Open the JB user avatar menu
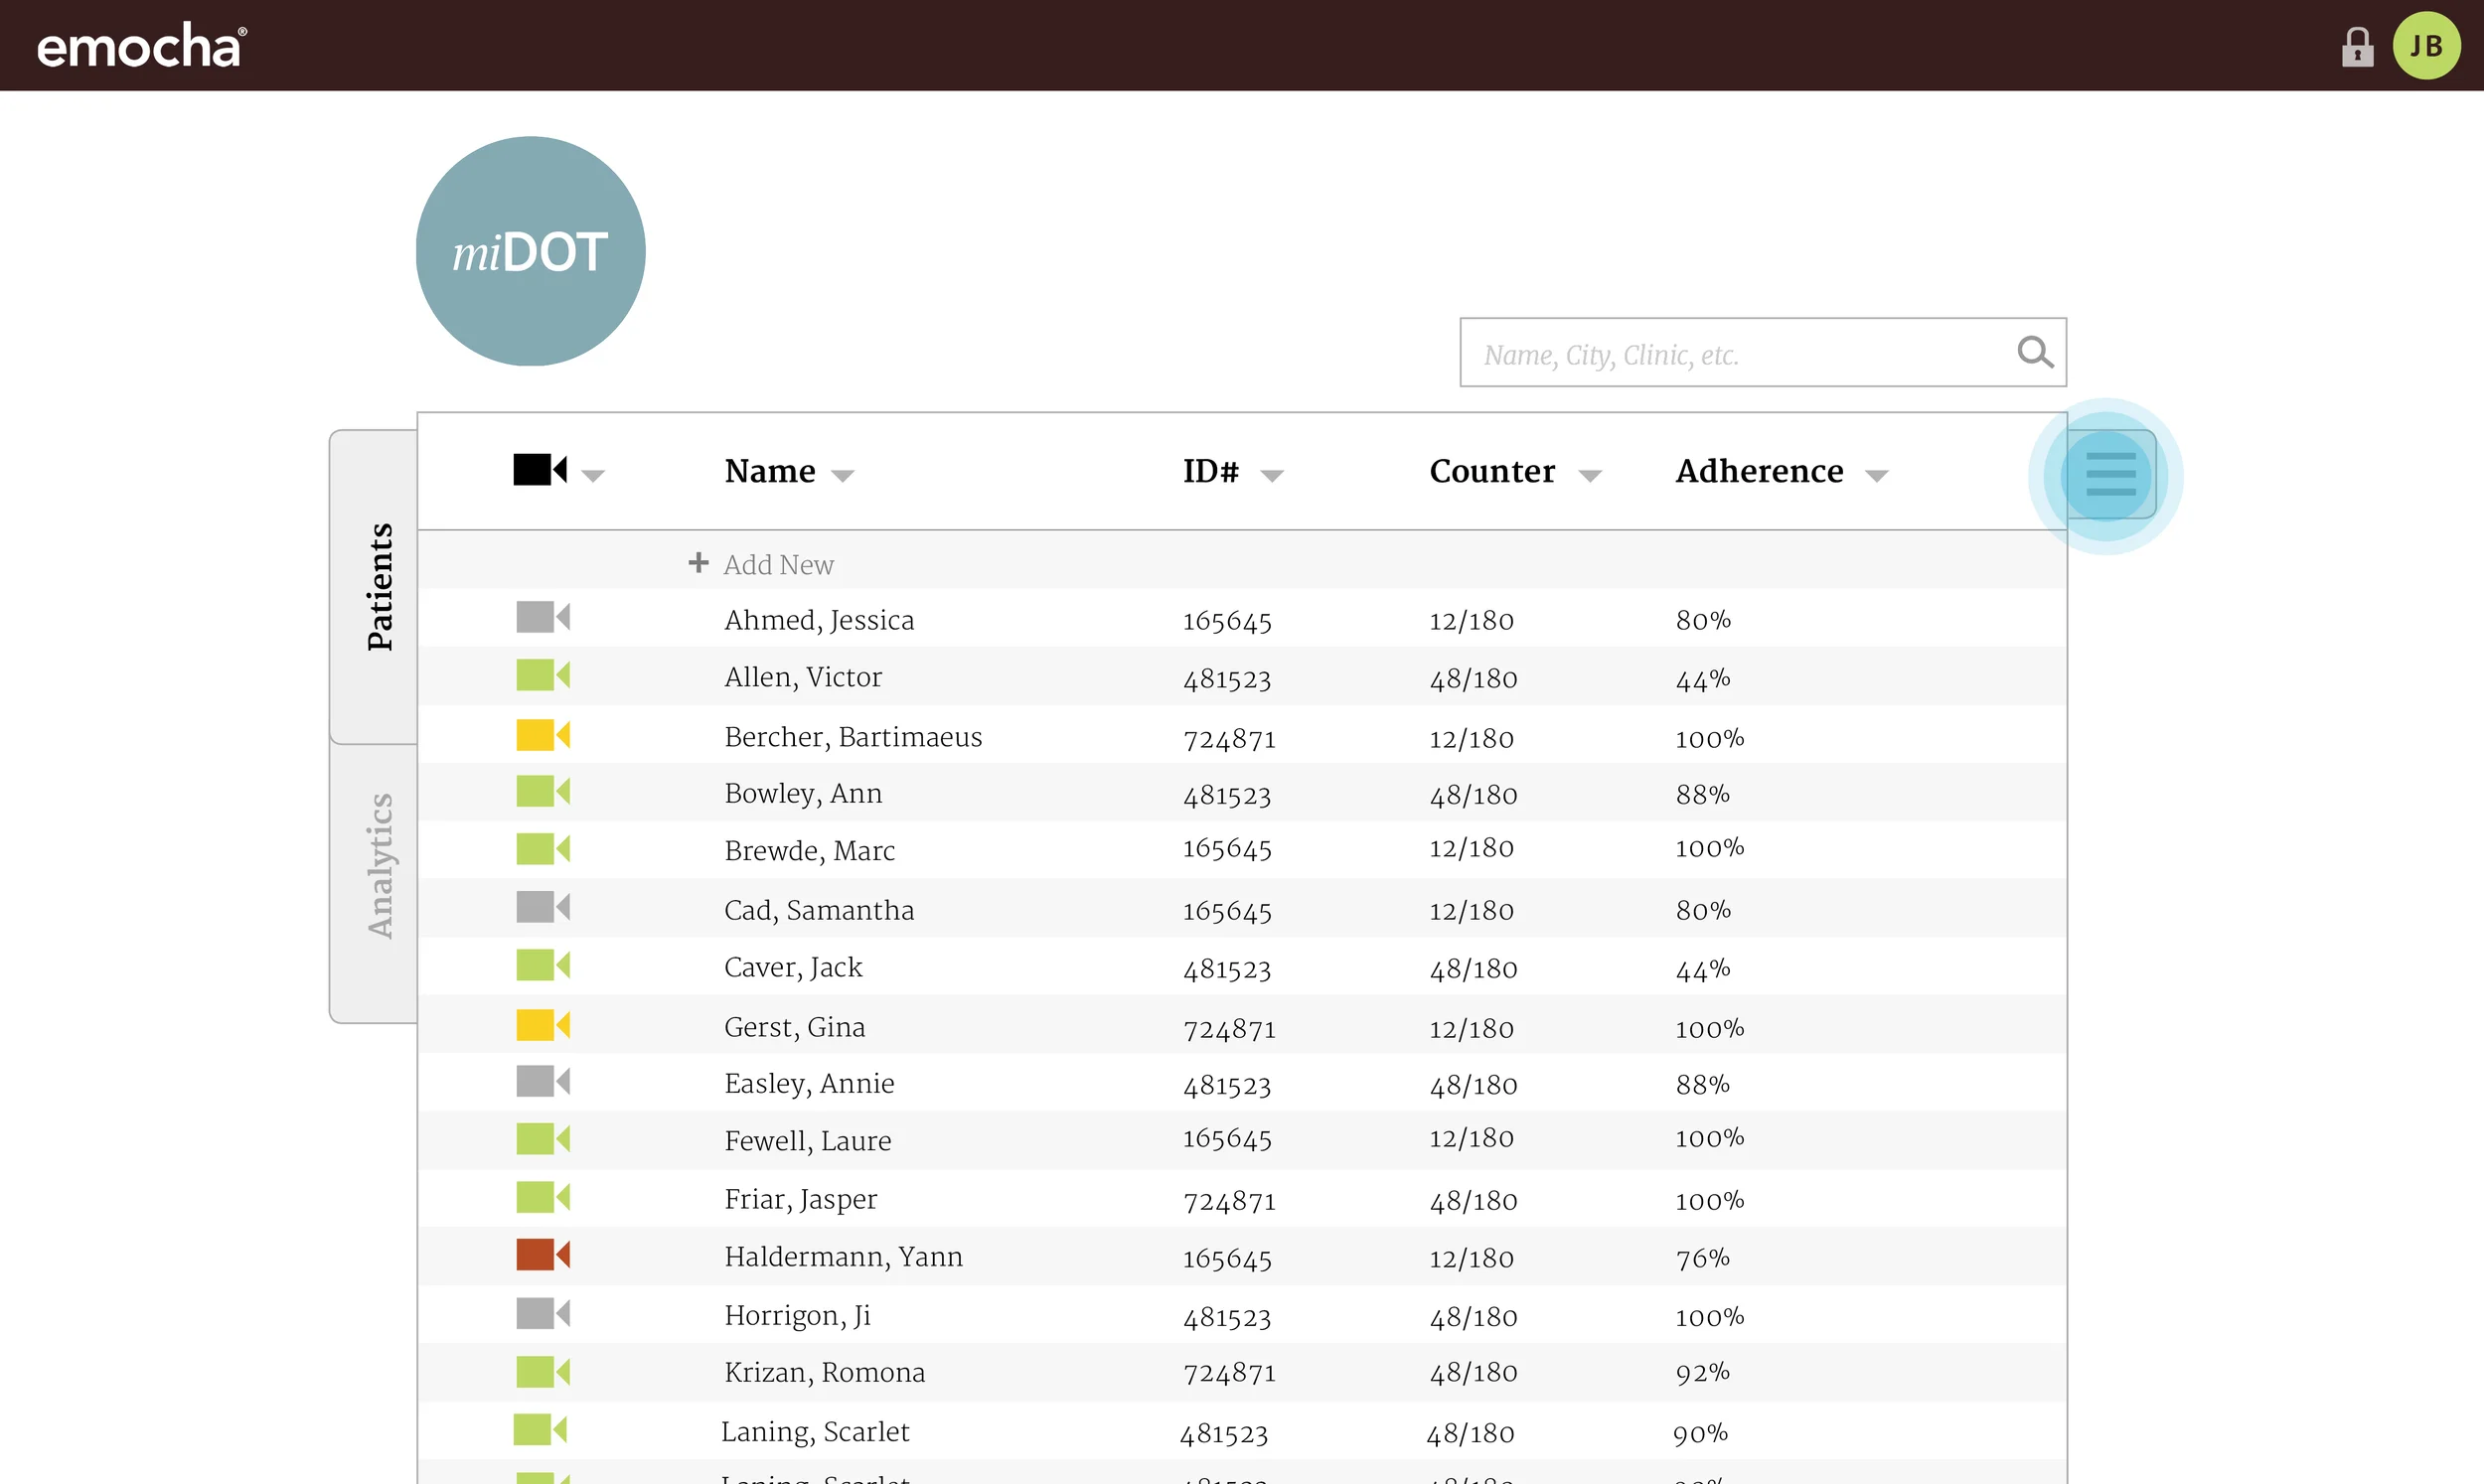 tap(2425, 46)
